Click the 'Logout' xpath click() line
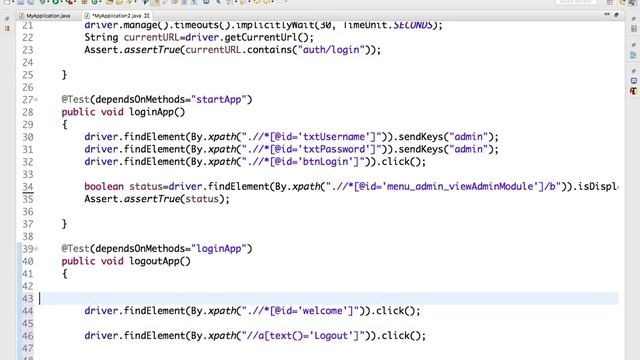 (255, 336)
